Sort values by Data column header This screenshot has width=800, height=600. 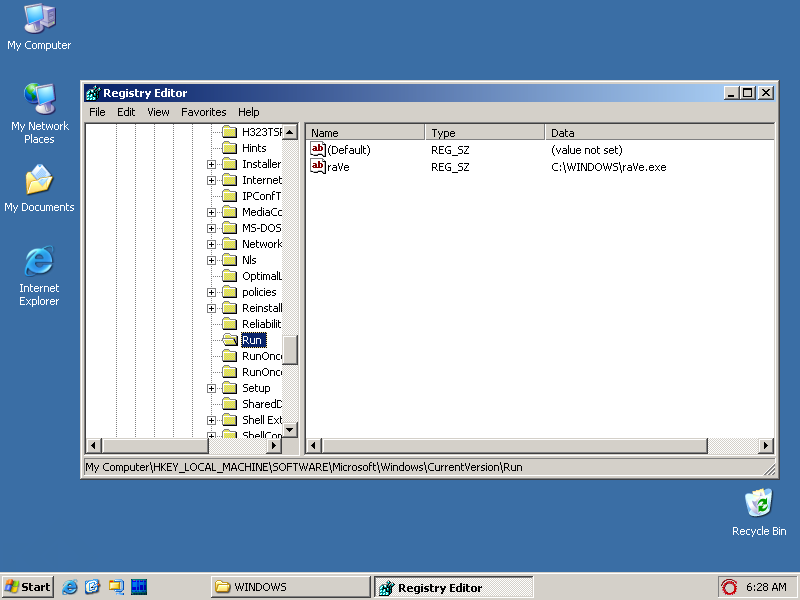point(659,133)
